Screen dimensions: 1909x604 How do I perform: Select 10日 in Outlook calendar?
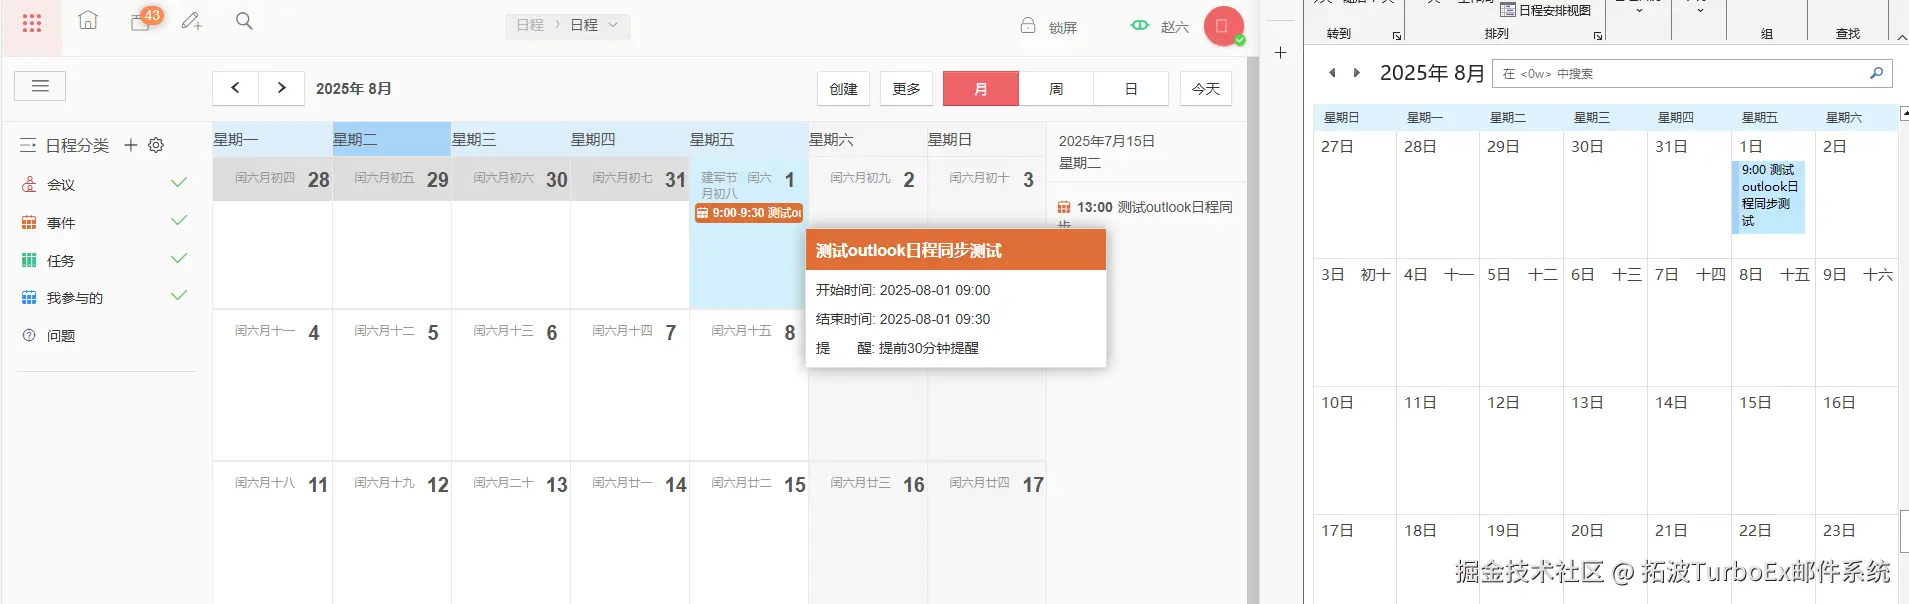[1337, 403]
